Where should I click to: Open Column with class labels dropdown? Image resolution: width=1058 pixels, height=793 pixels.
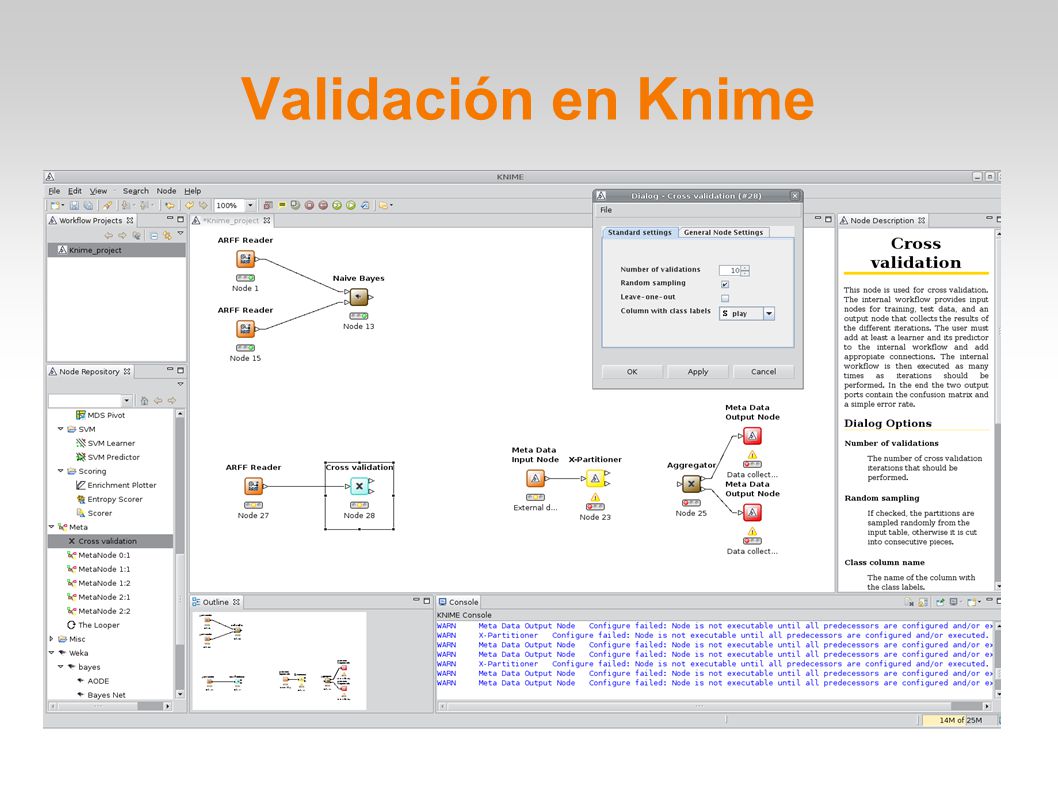pyautogui.click(x=769, y=313)
